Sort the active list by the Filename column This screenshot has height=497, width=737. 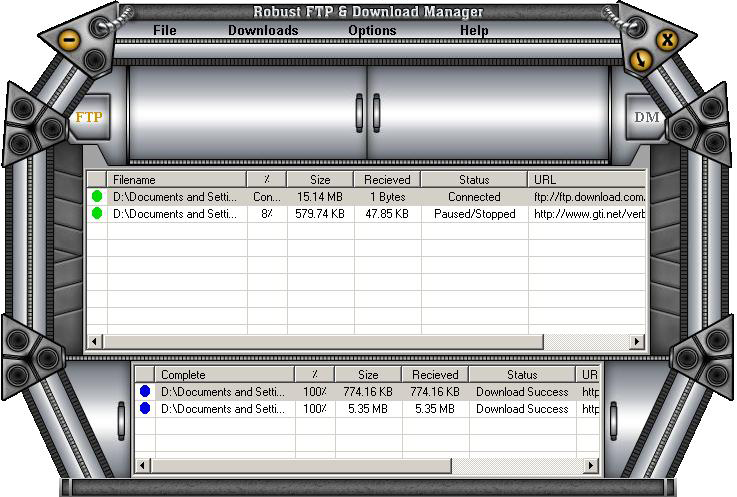pyautogui.click(x=177, y=180)
